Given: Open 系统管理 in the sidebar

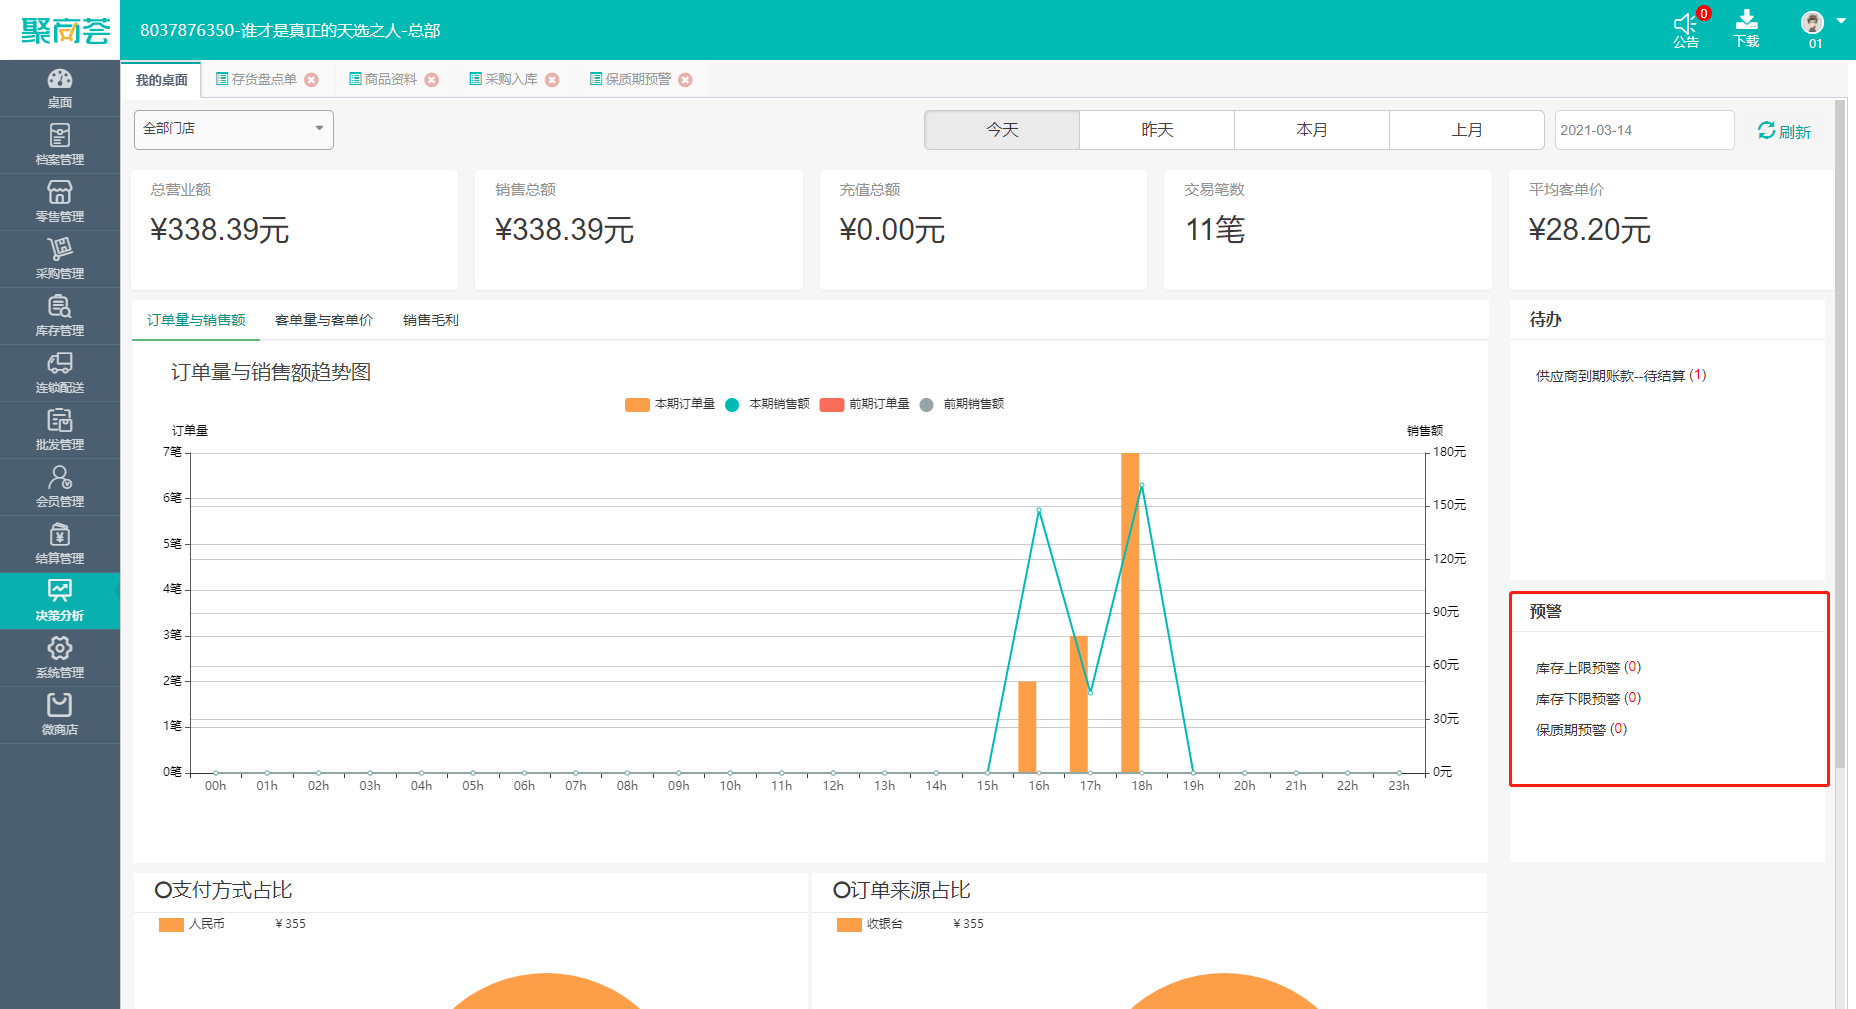Looking at the screenshot, I should point(60,658).
